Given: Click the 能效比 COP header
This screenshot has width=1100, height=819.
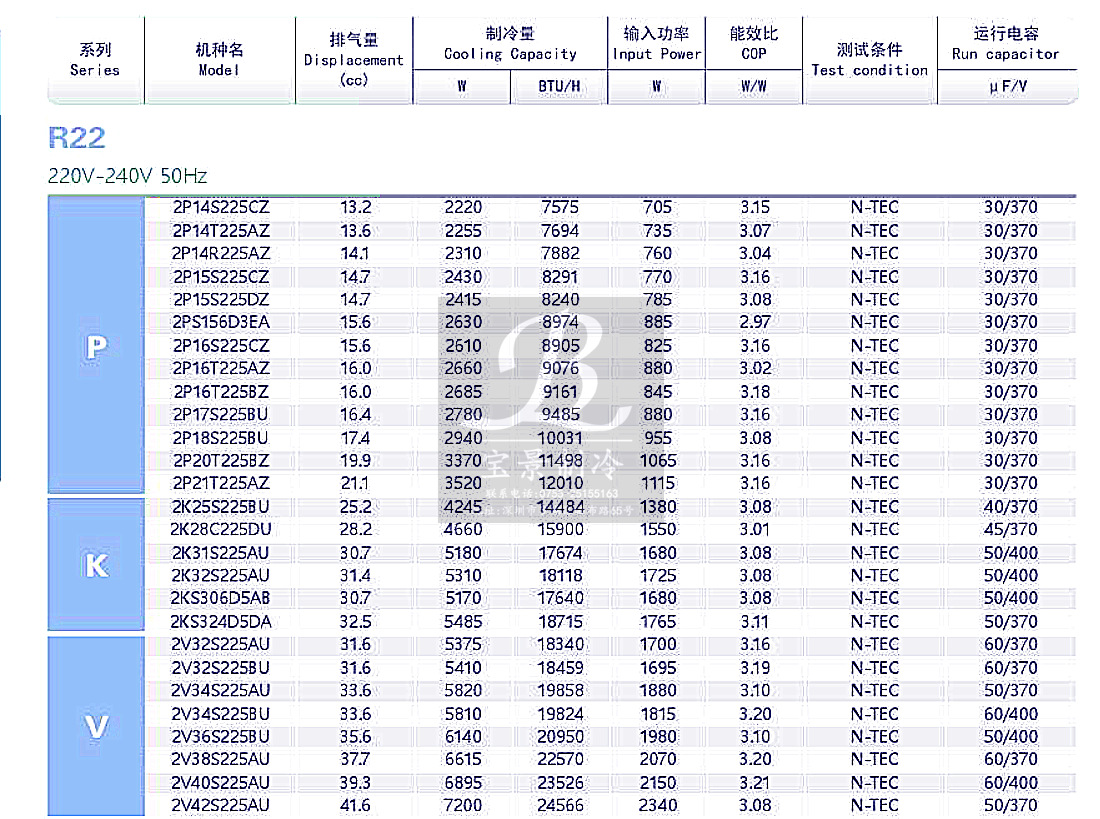Looking at the screenshot, I should tap(753, 43).
